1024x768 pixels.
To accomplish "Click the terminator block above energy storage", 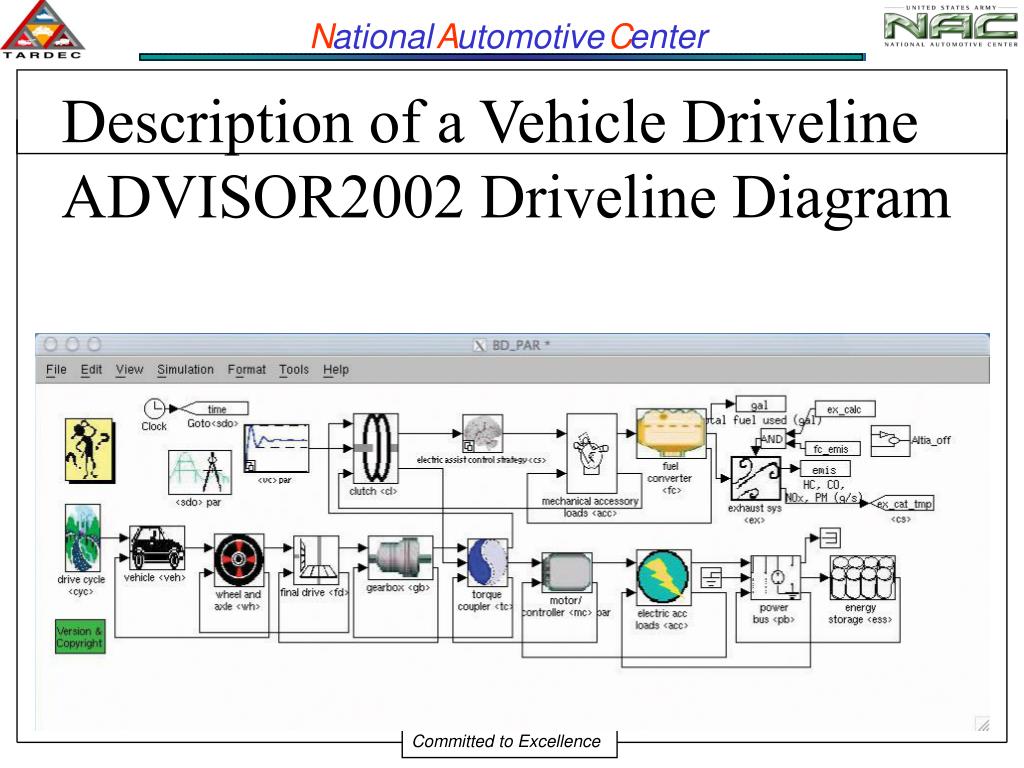I will pos(830,538).
